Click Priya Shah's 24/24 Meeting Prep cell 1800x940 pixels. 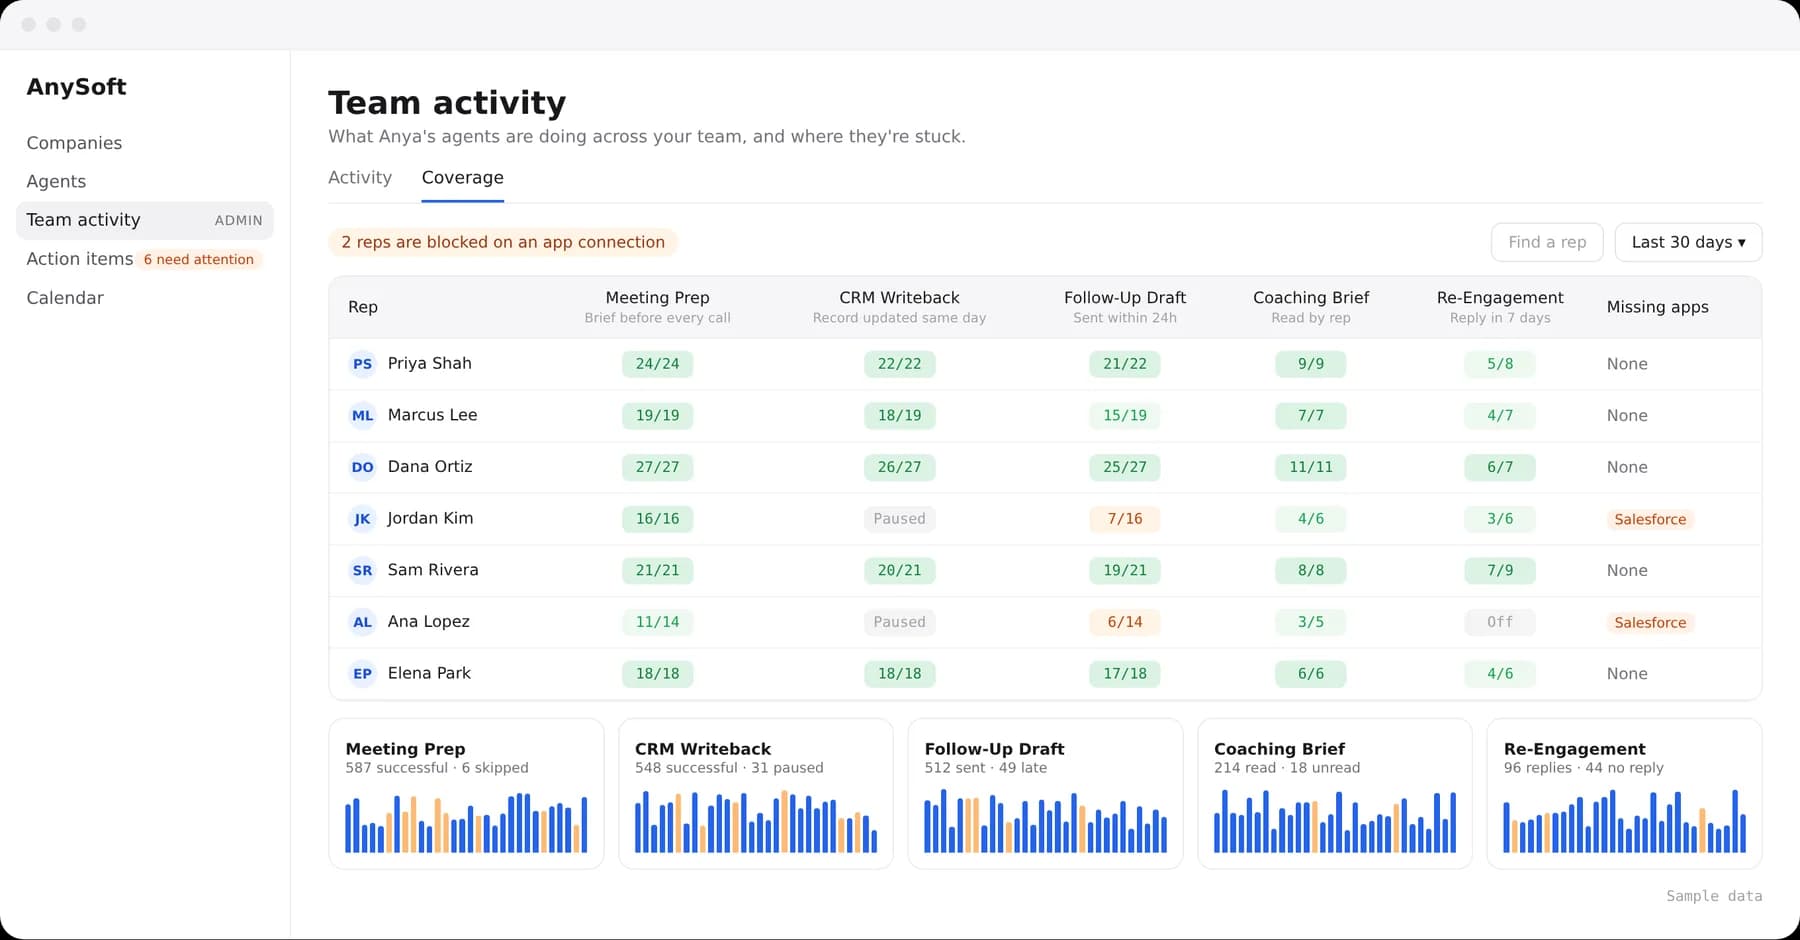coord(657,364)
